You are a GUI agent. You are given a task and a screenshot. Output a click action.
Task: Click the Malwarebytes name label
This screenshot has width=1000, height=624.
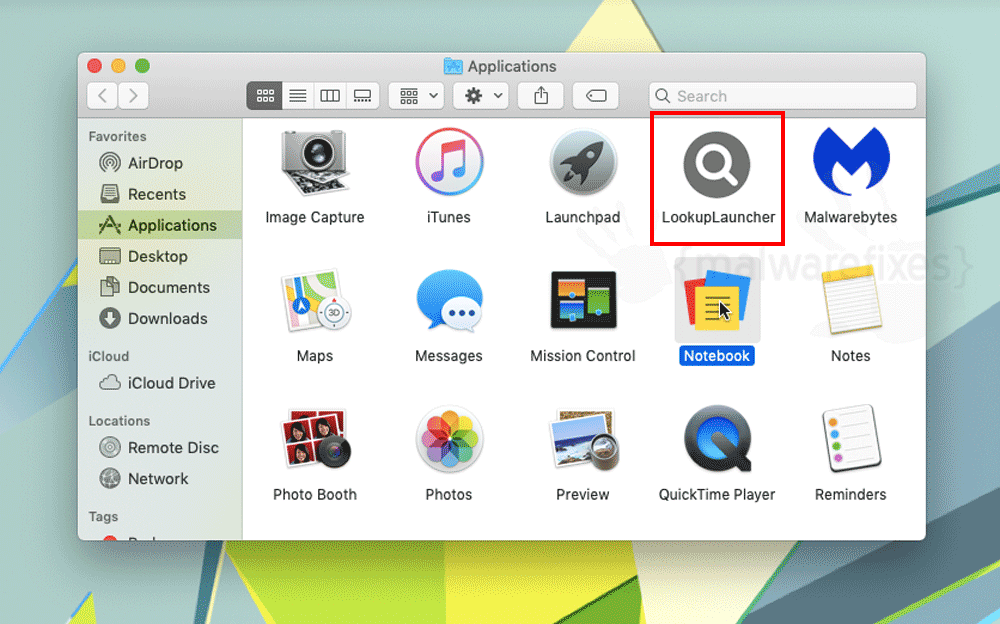[x=851, y=217]
